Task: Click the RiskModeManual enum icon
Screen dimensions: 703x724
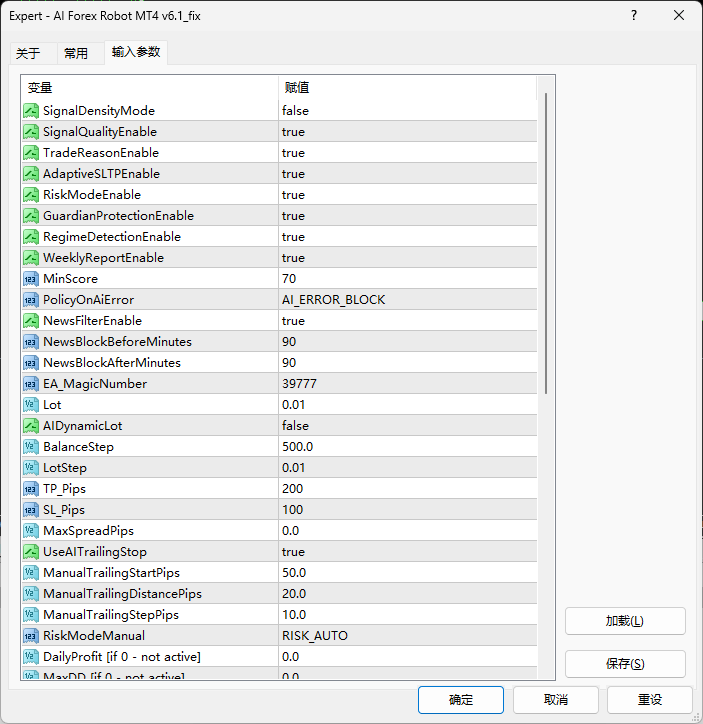Action: point(31,636)
